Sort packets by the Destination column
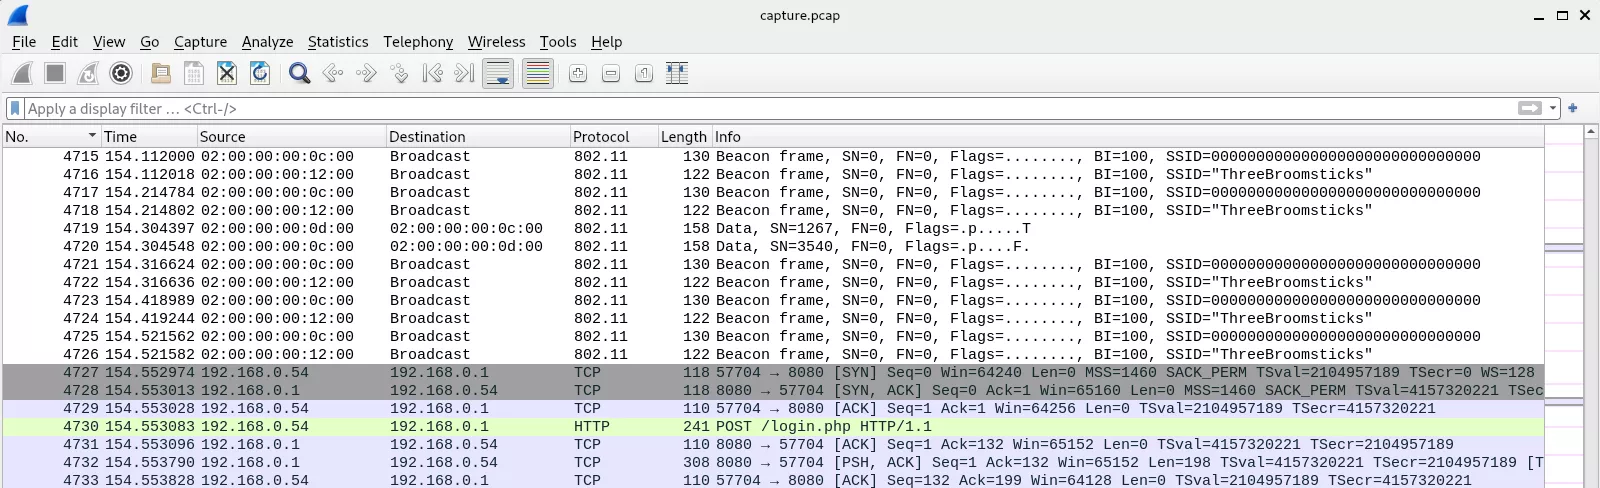Screen dimensions: 1600x488 point(478,136)
